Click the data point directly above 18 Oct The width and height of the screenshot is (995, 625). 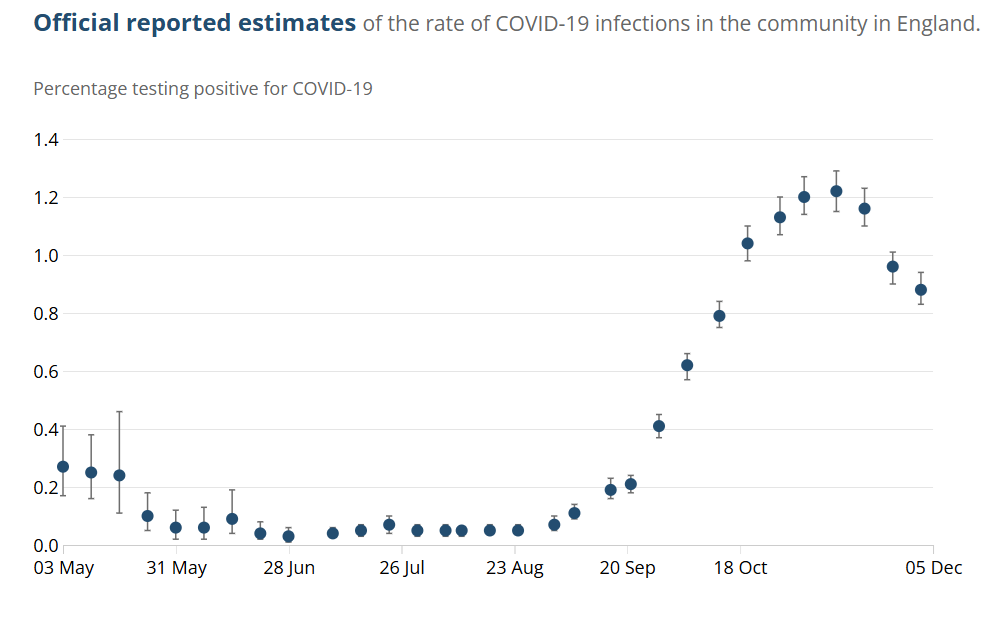tap(747, 243)
